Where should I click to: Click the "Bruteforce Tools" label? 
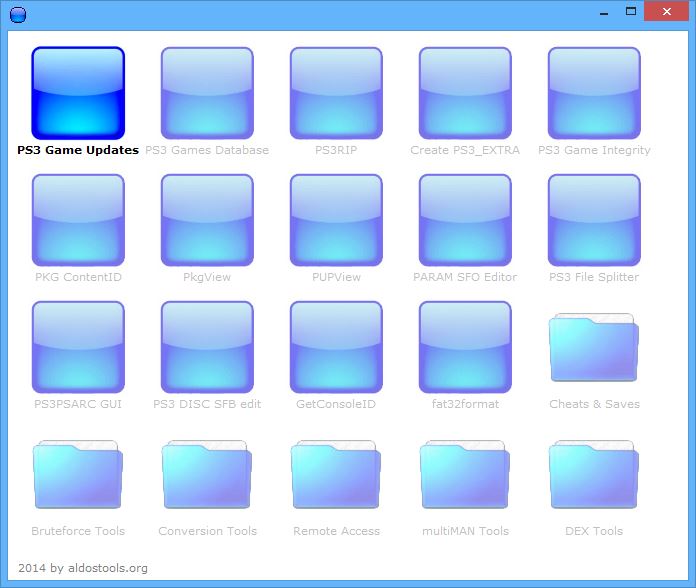pyautogui.click(x=78, y=531)
